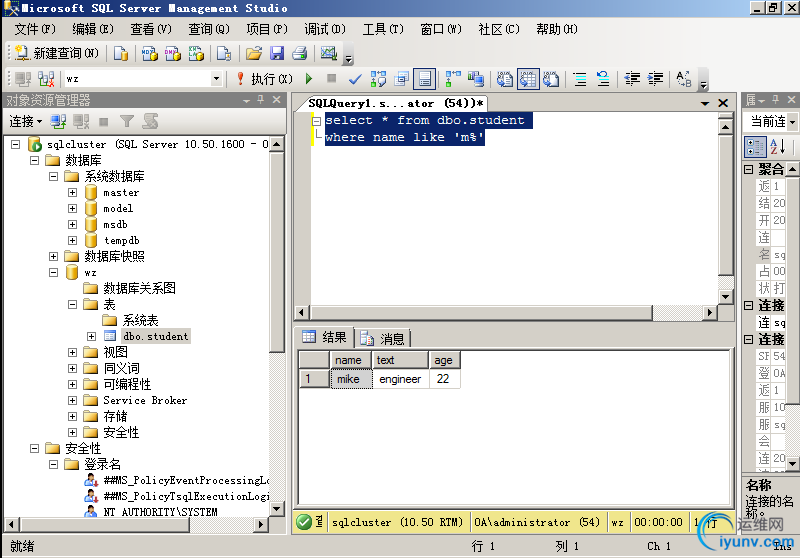Select the msdb database node

115,224
